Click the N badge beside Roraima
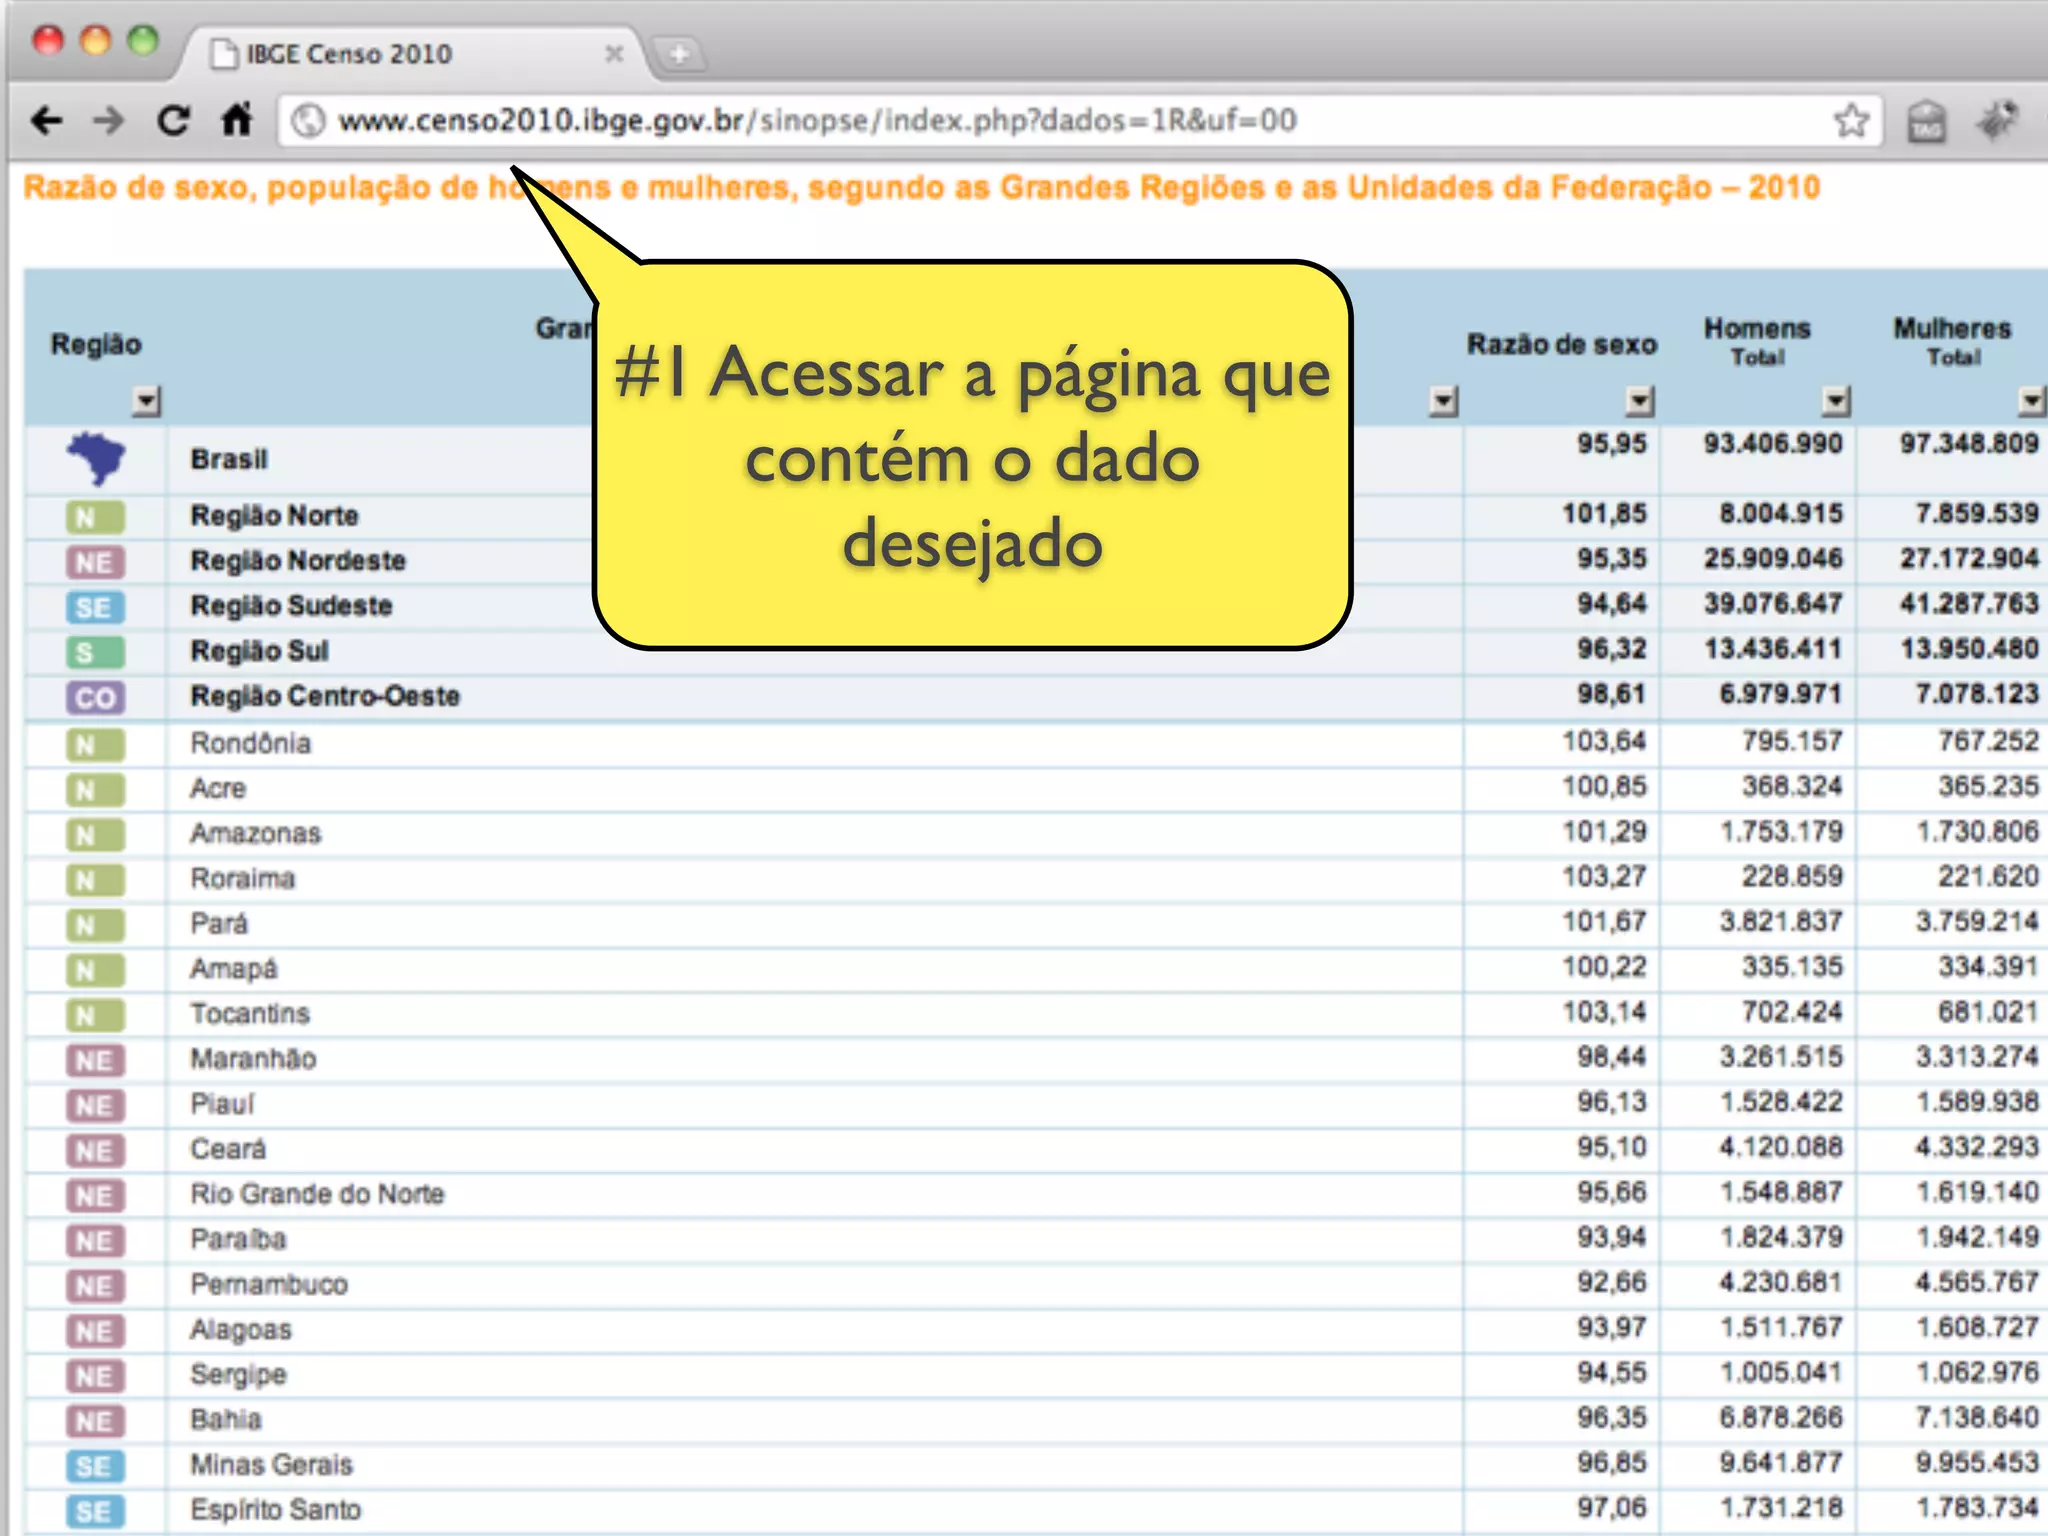The image size is (2048, 1536). click(x=95, y=880)
